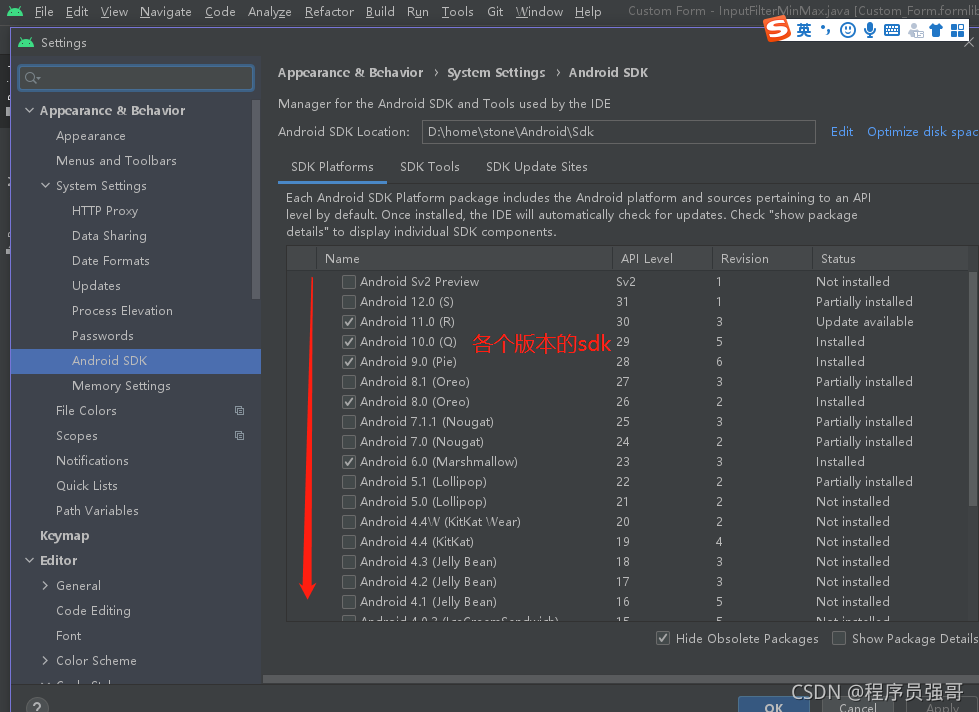Click the Appearance & Behavior breadcrumb
The width and height of the screenshot is (979, 712).
pyautogui.click(x=350, y=72)
